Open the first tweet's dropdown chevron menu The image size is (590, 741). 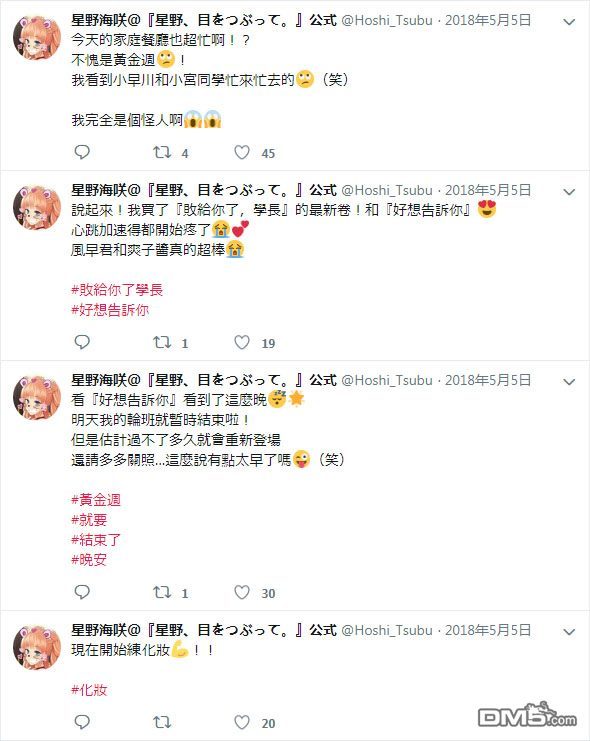click(569, 22)
